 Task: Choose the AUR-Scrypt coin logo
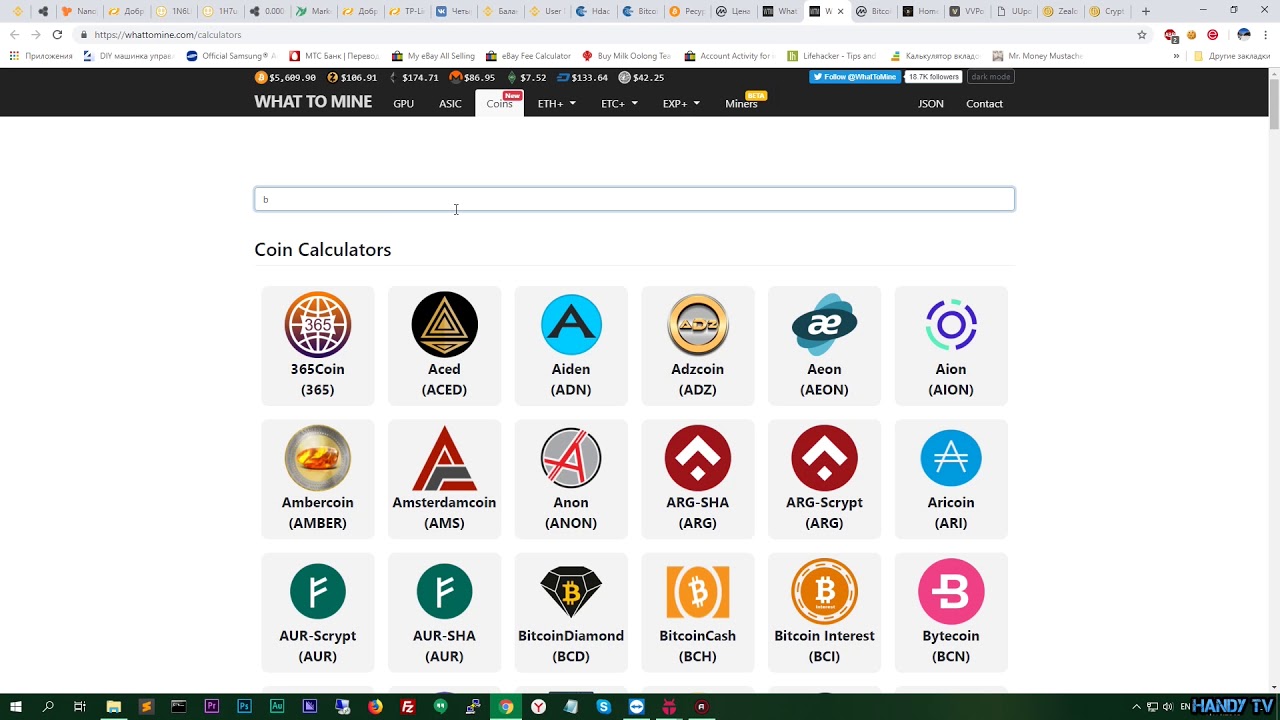pos(318,591)
